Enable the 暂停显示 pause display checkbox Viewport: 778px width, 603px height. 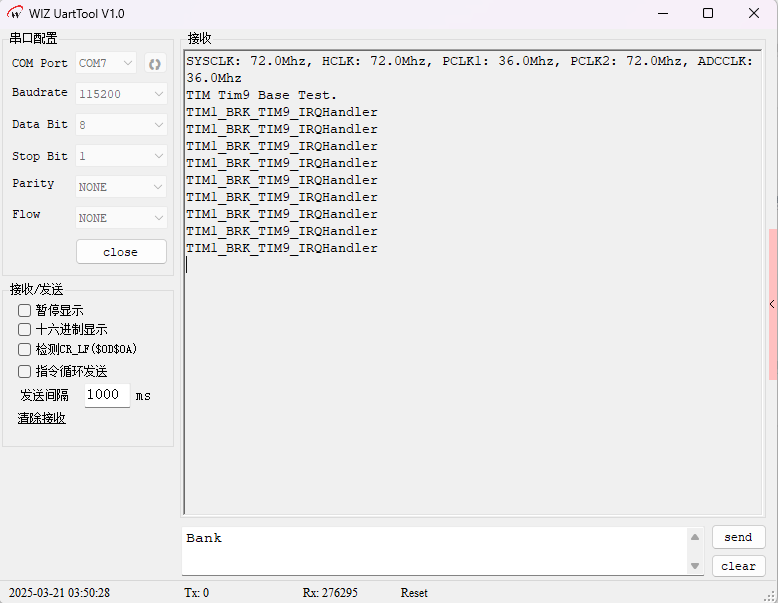click(25, 311)
